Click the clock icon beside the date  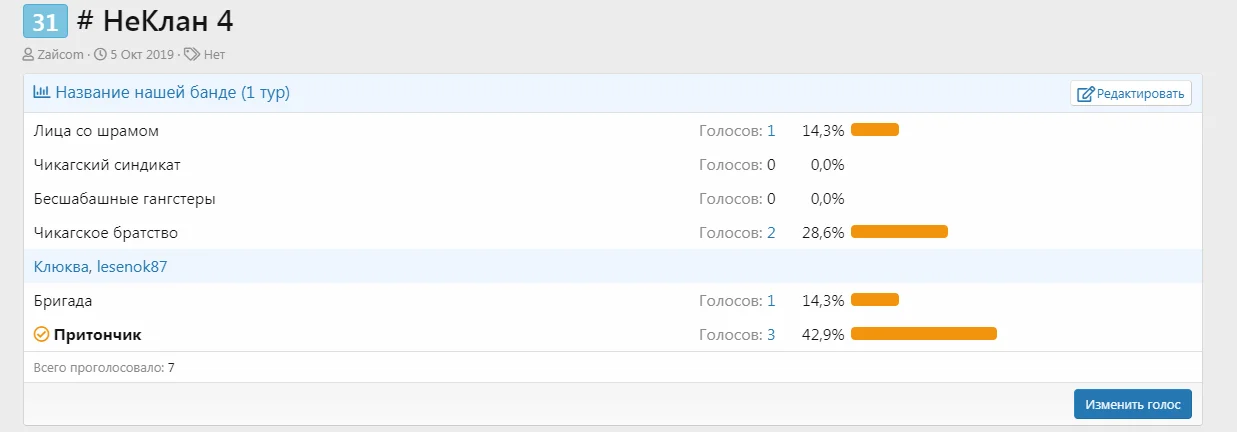[101, 55]
